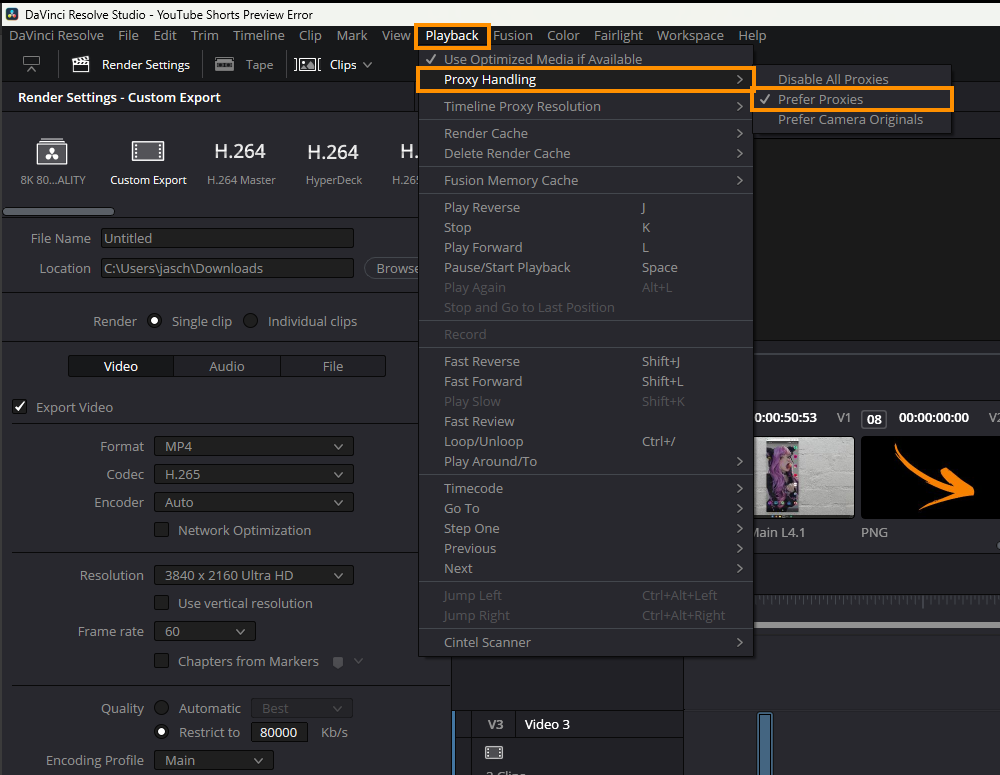Click the film strip icon under V3
This screenshot has width=1000, height=775.
[494, 753]
